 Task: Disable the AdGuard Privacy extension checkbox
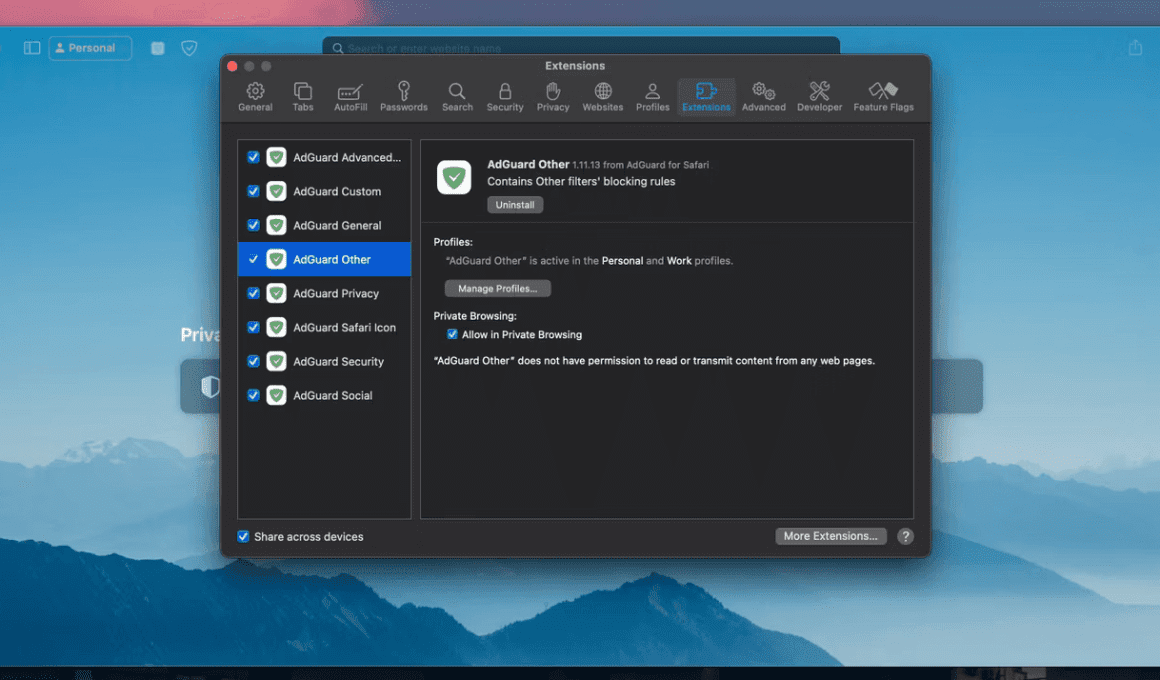pyautogui.click(x=253, y=293)
